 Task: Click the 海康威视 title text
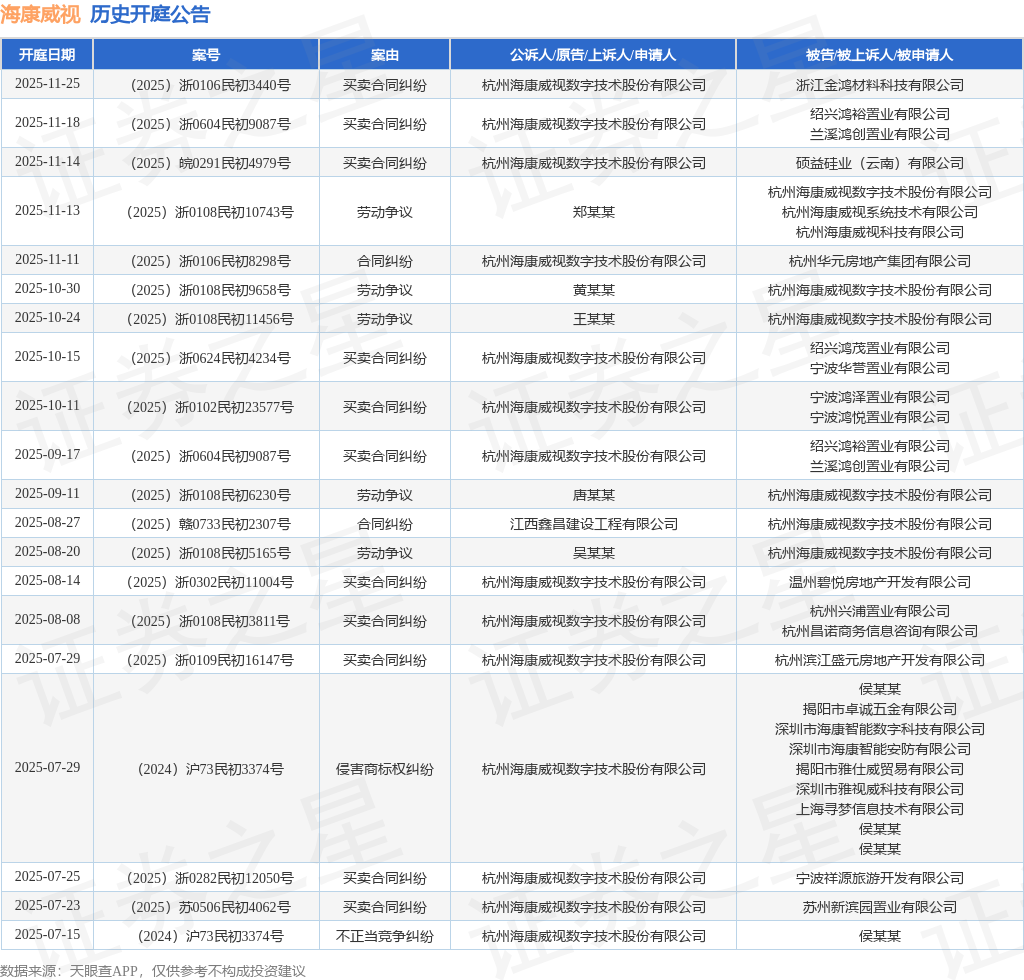pos(40,14)
